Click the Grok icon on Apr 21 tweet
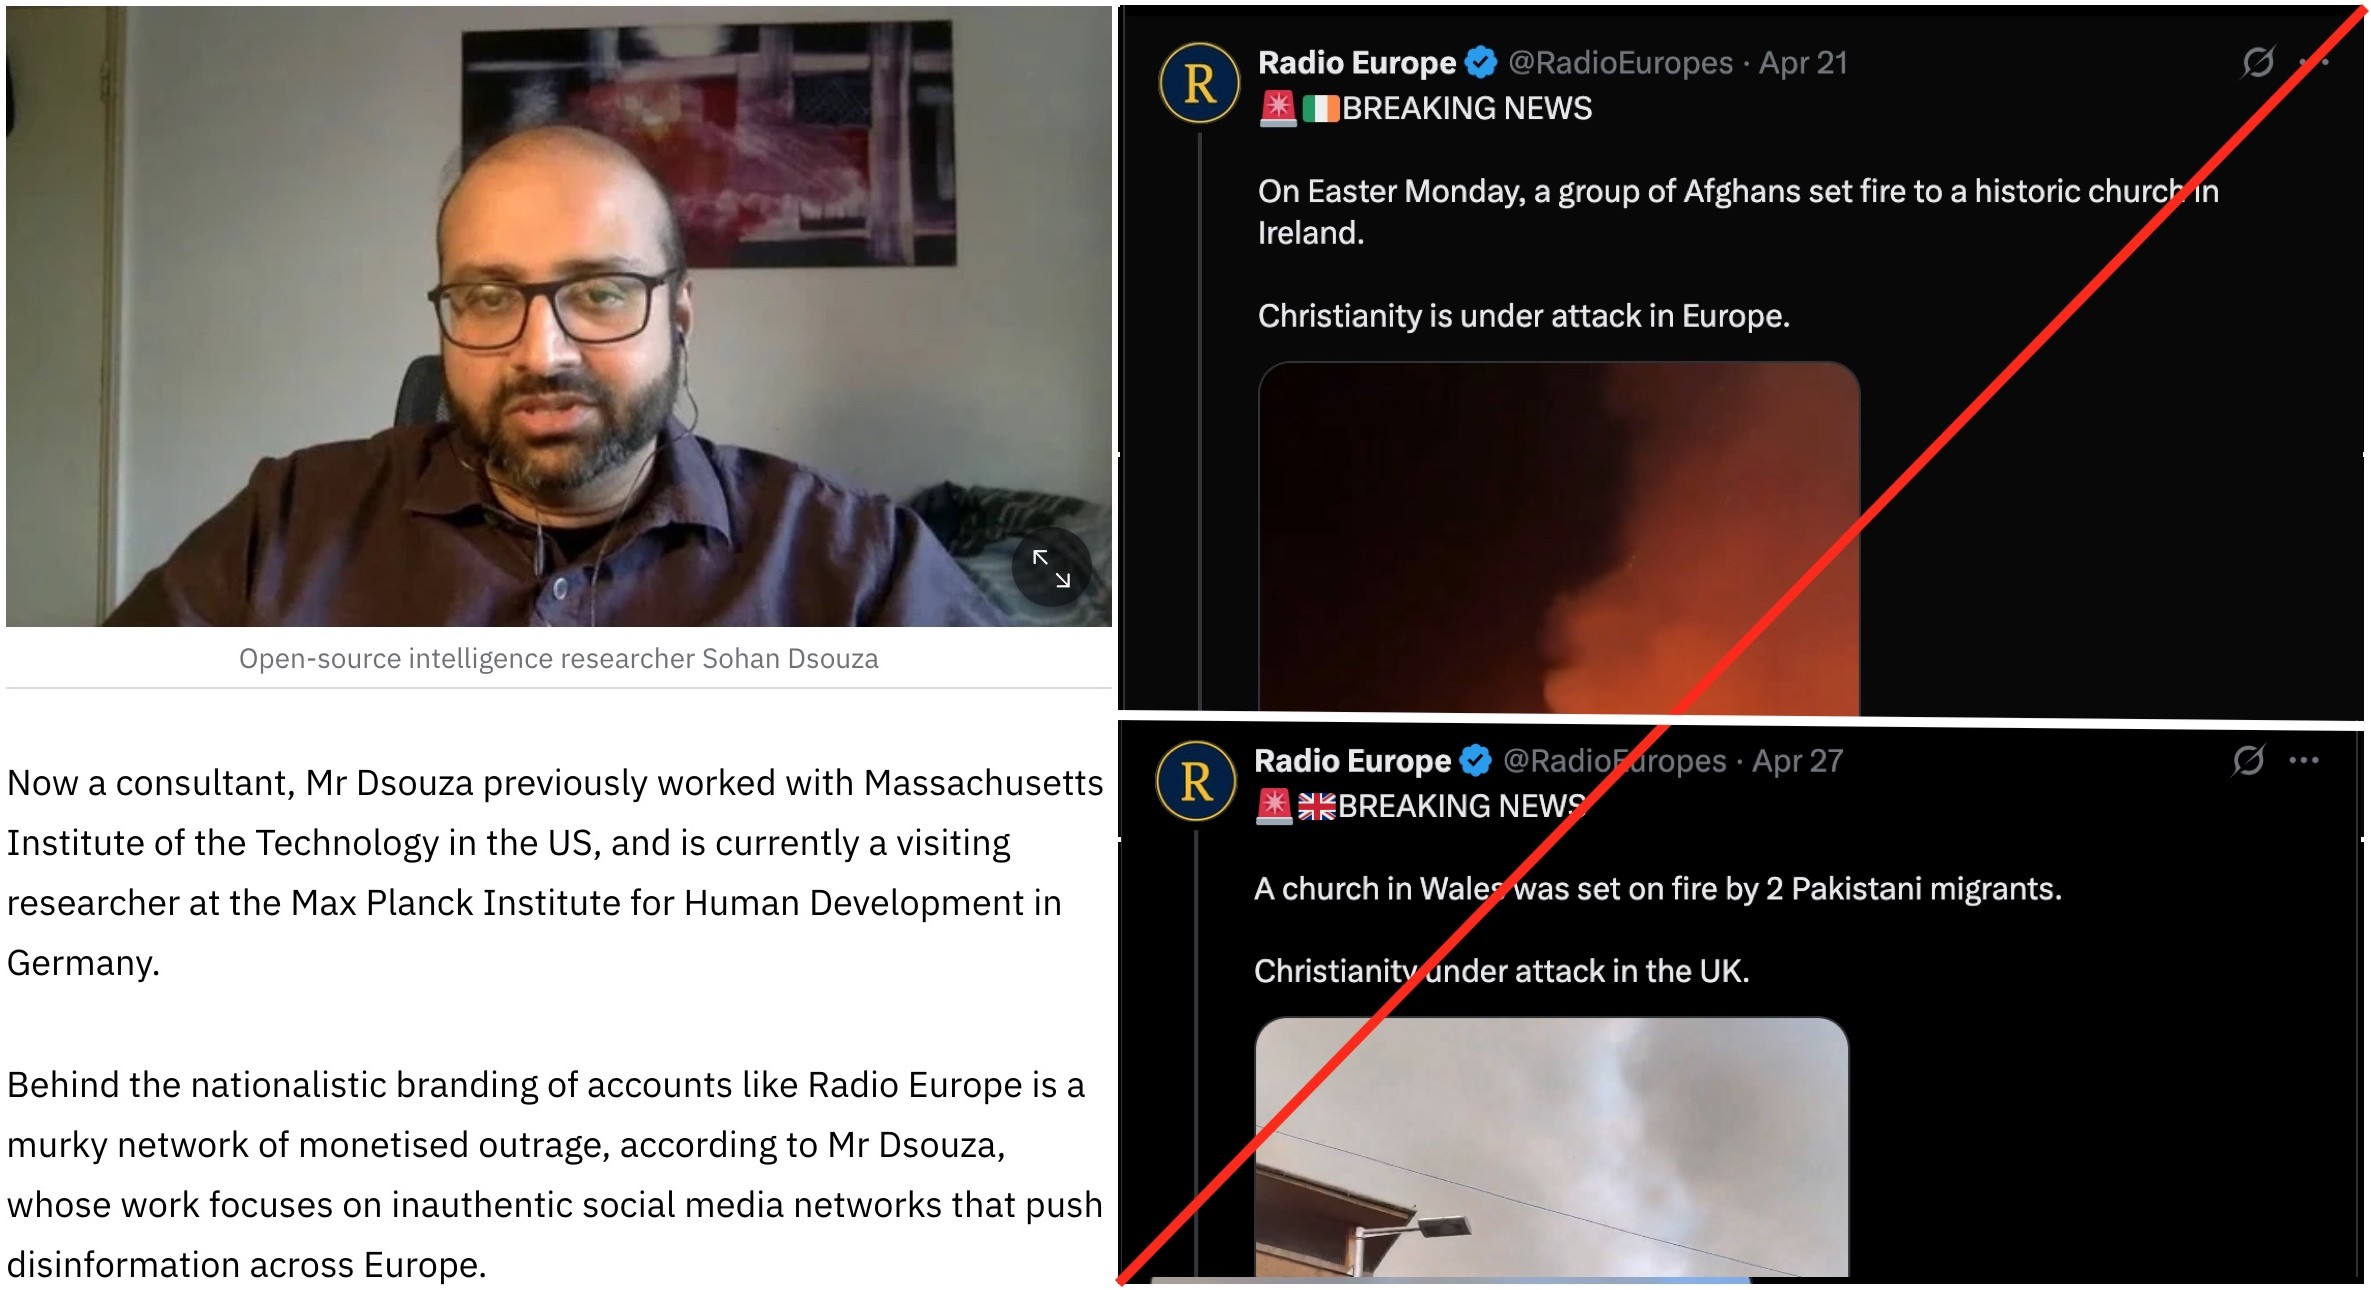Image resolution: width=2371 pixels, height=1290 pixels. pos(2258,62)
